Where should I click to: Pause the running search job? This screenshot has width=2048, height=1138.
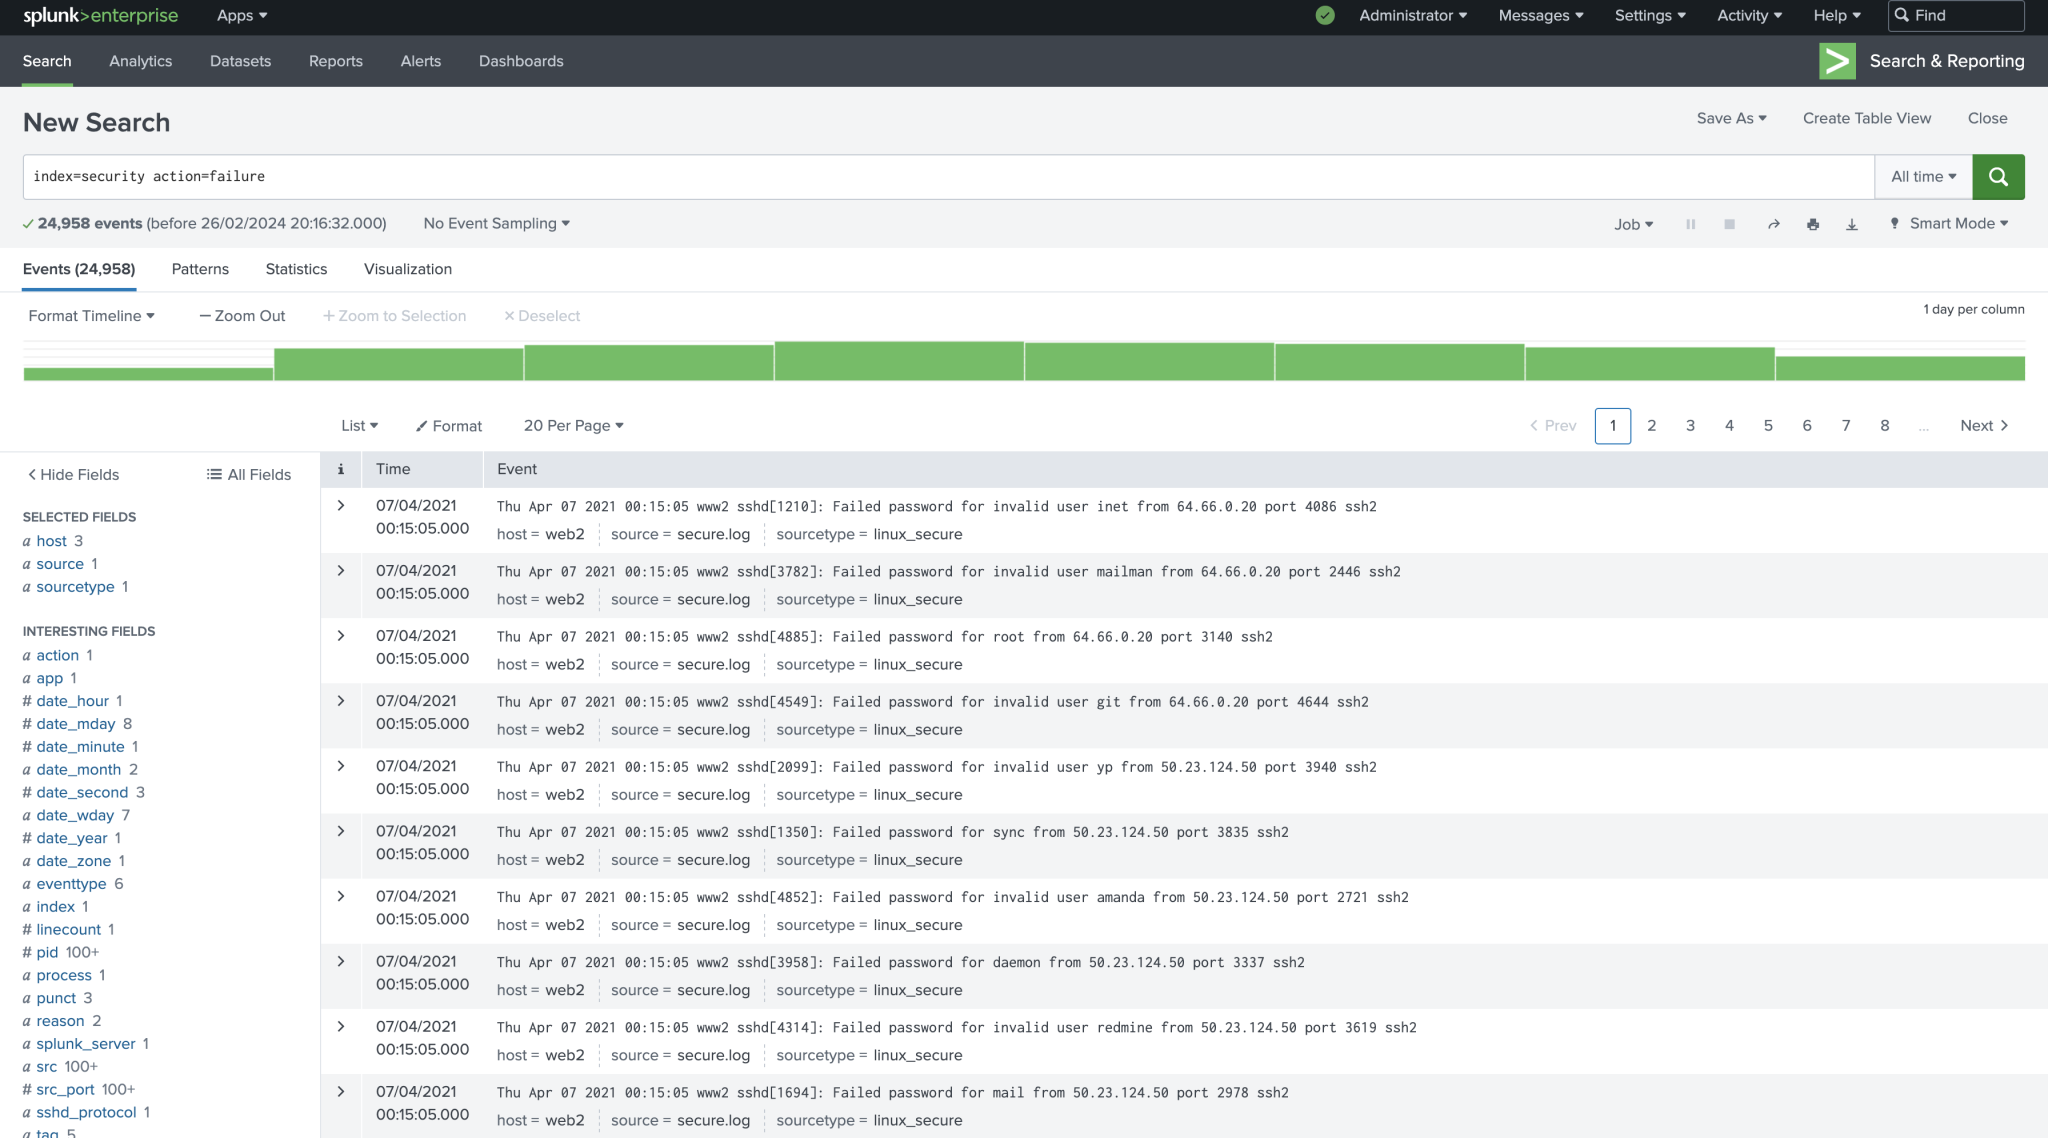coord(1691,224)
